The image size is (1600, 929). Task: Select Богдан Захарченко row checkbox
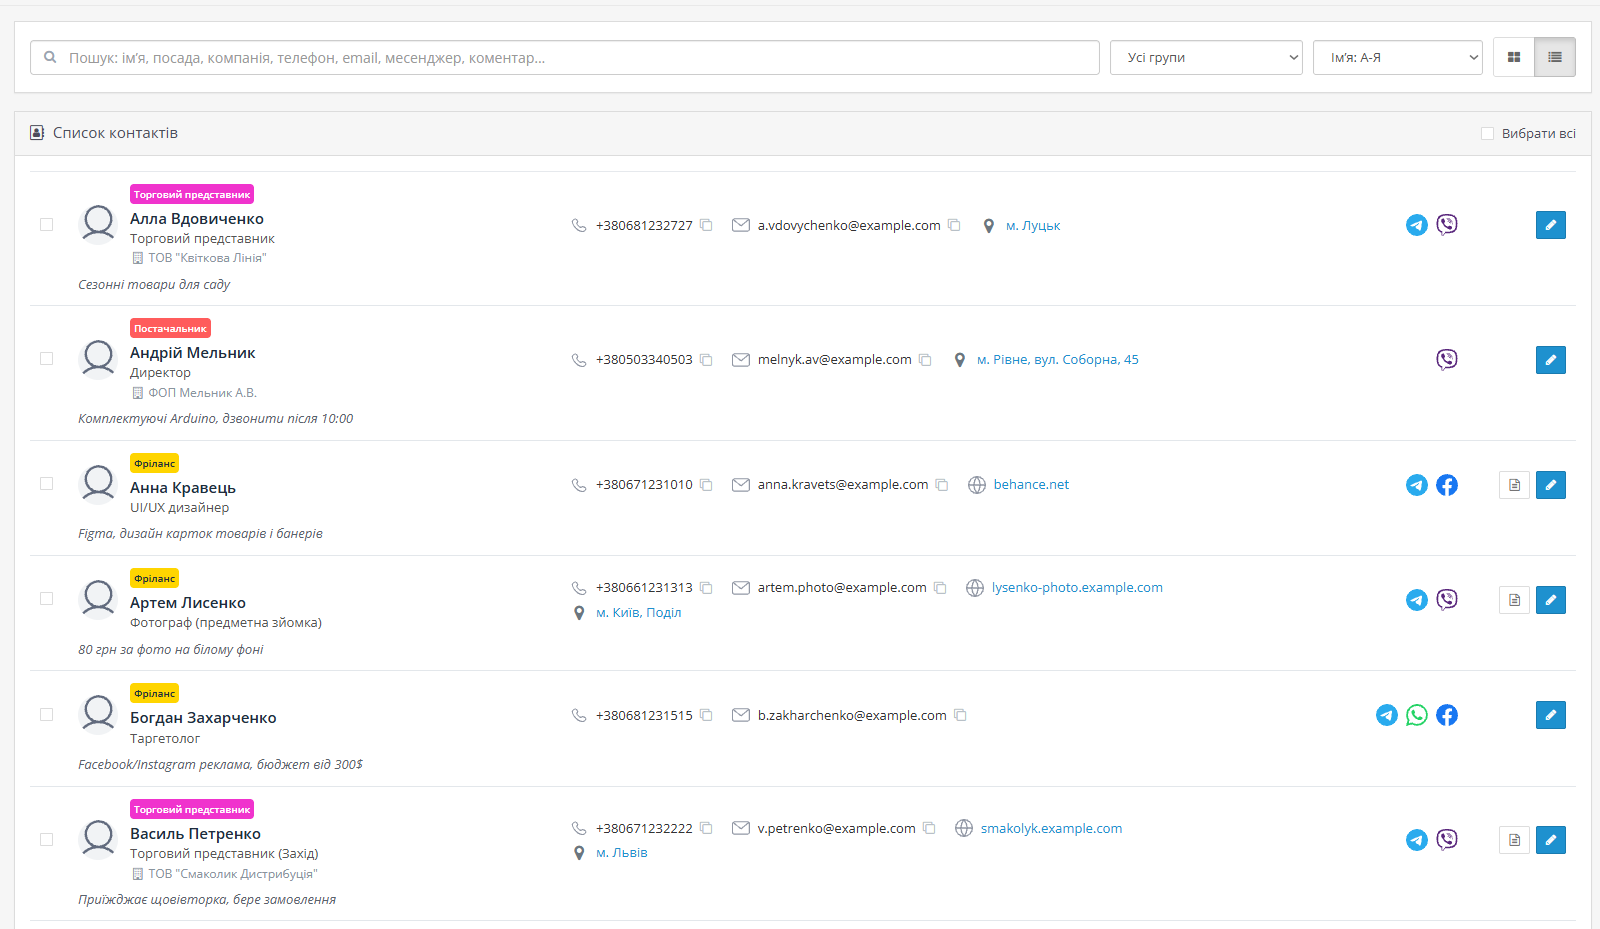pos(46,715)
